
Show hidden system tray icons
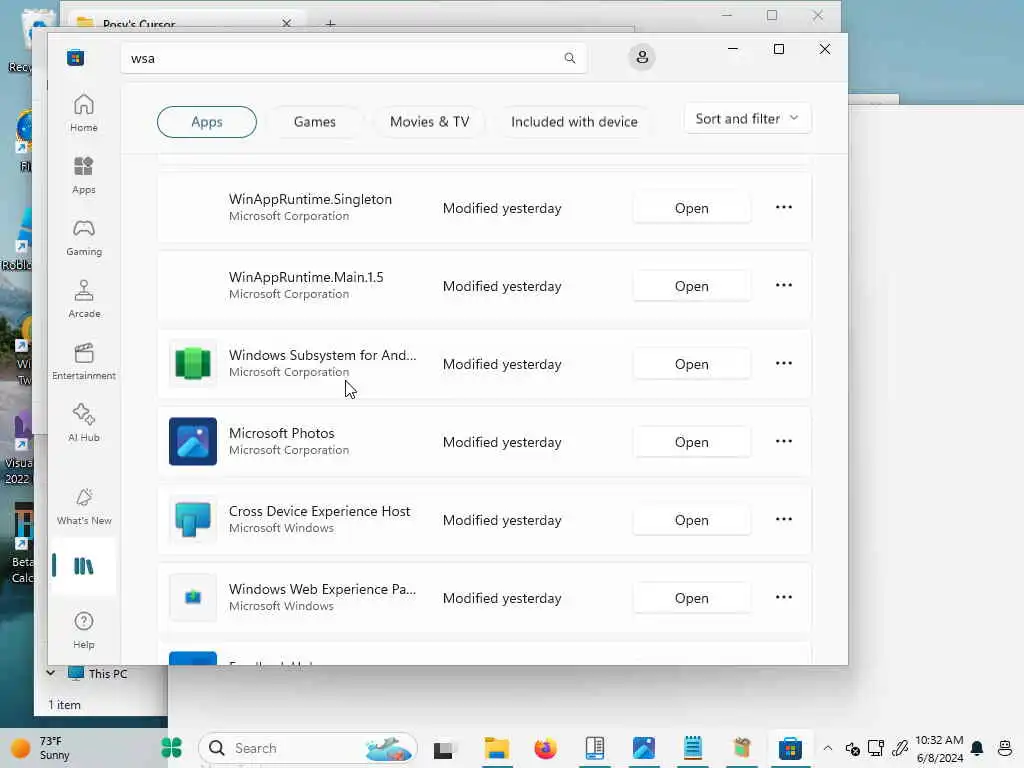coord(827,748)
